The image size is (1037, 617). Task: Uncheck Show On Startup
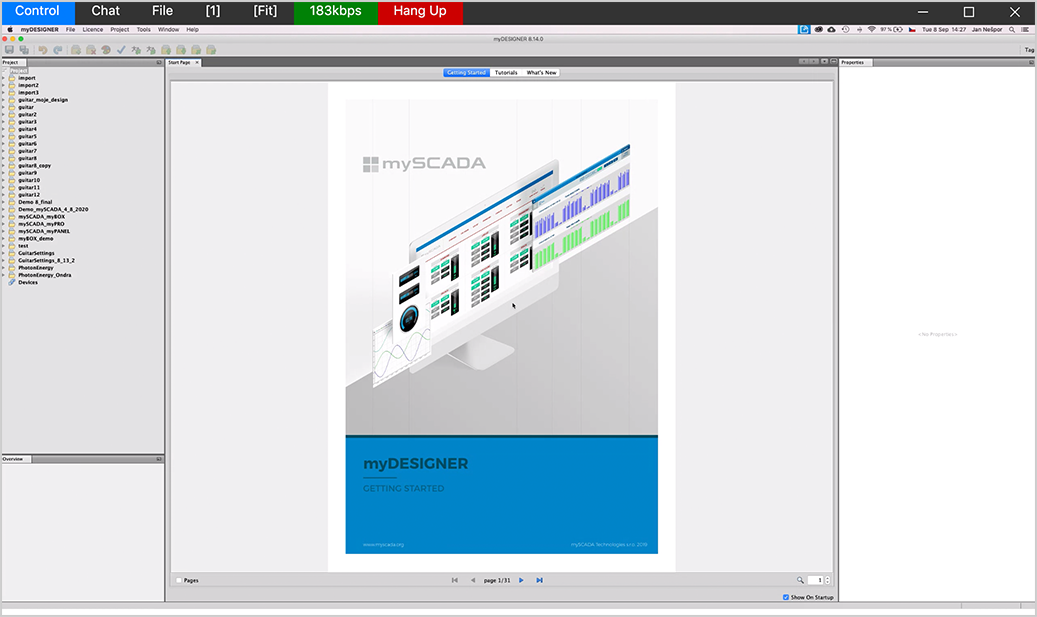(x=786, y=597)
